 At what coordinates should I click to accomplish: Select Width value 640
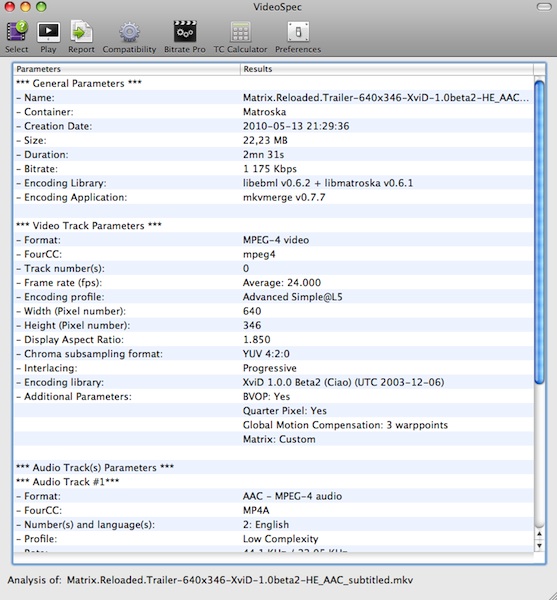252,311
